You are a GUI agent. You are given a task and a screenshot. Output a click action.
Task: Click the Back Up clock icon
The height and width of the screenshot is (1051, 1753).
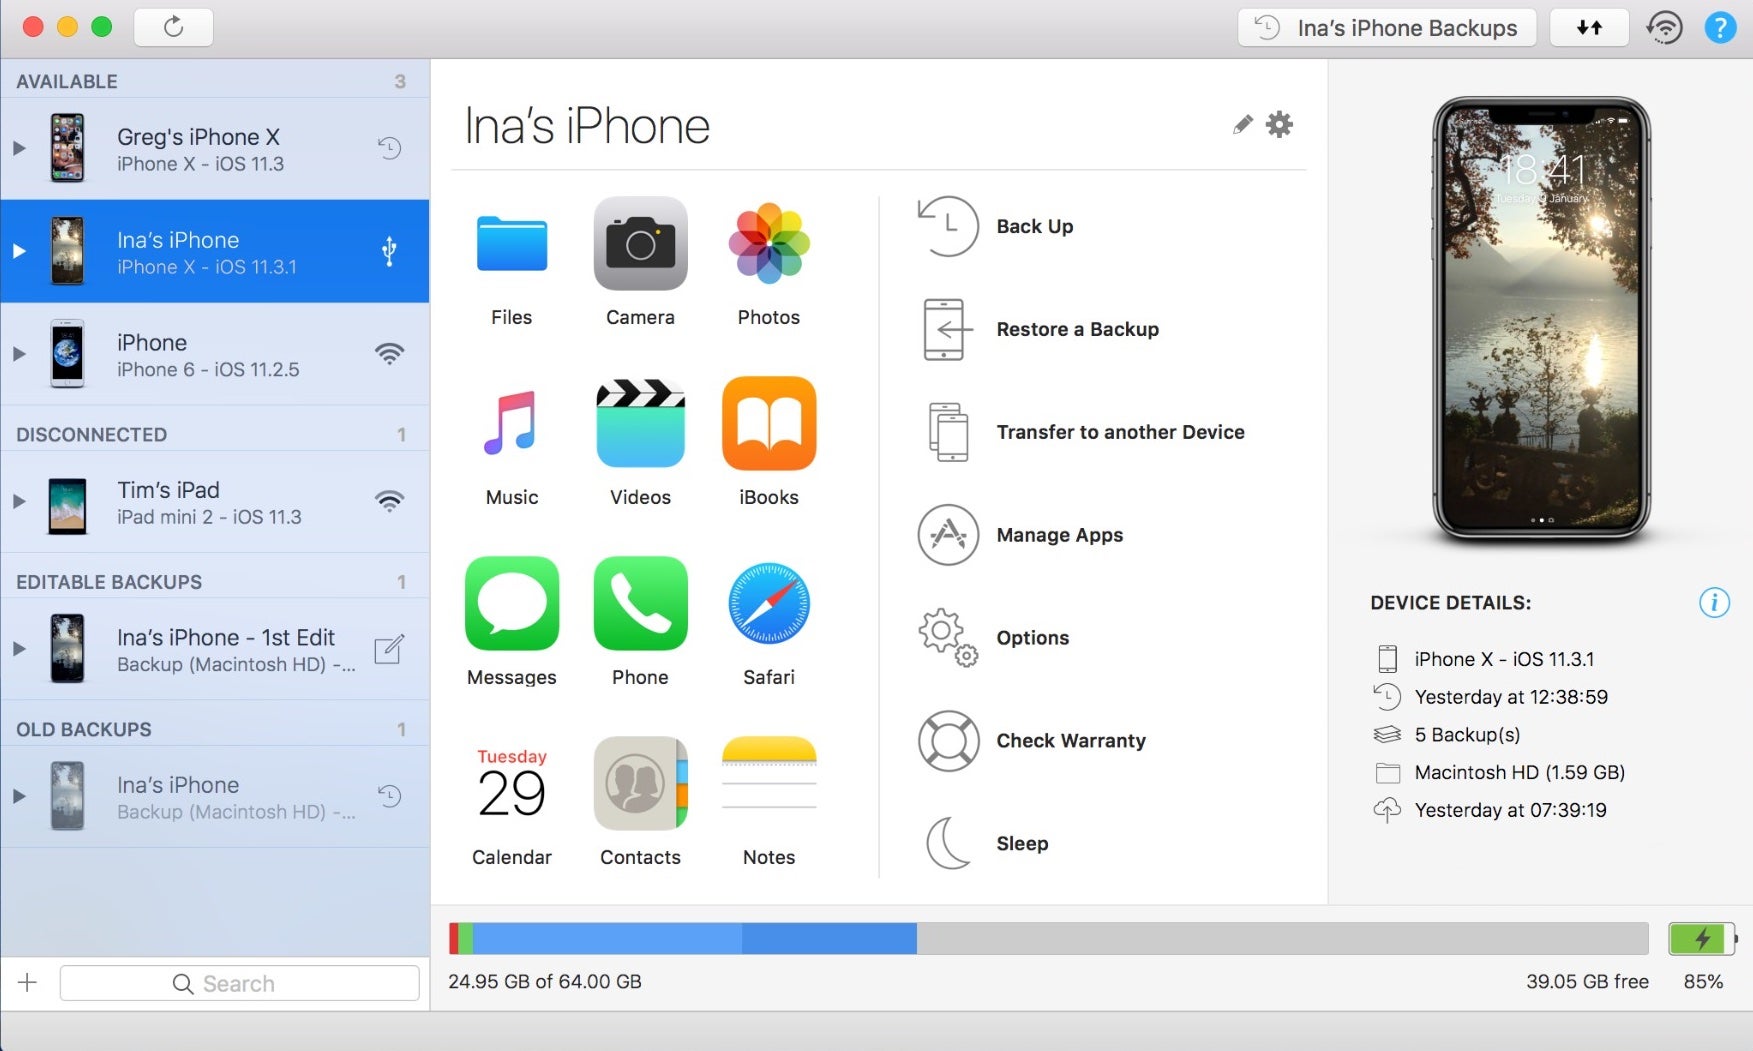click(948, 226)
